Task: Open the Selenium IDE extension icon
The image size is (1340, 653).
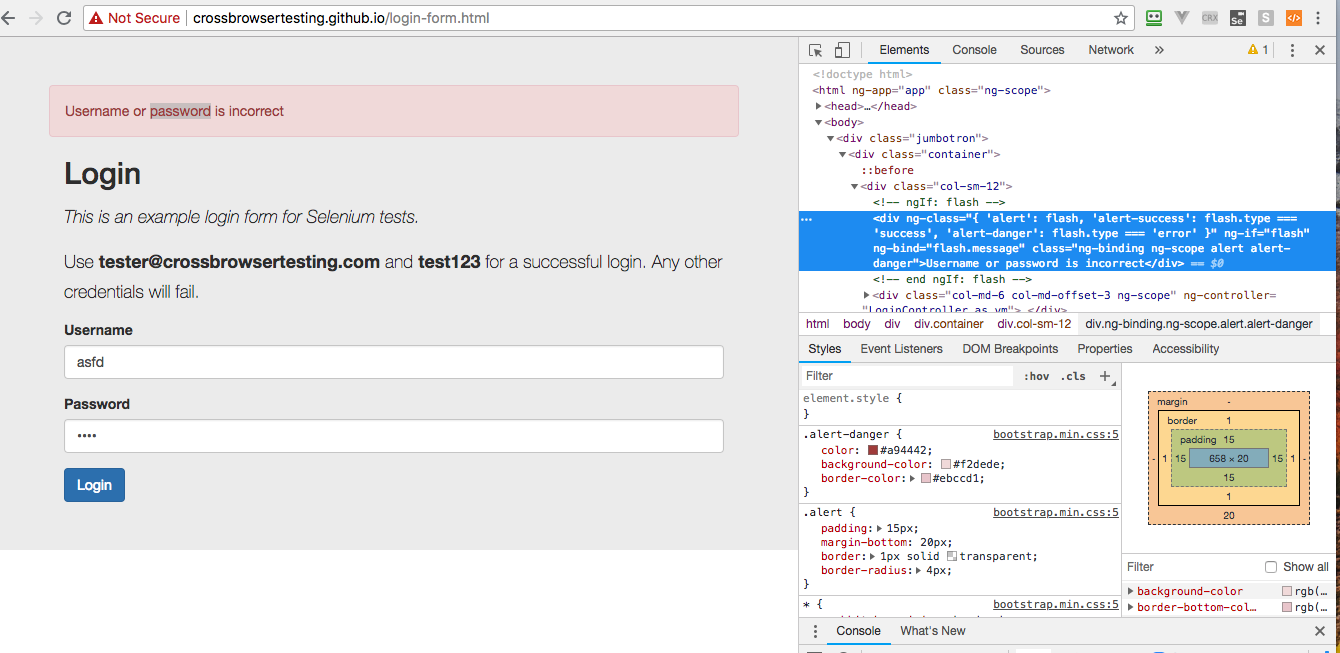Action: (1238, 18)
